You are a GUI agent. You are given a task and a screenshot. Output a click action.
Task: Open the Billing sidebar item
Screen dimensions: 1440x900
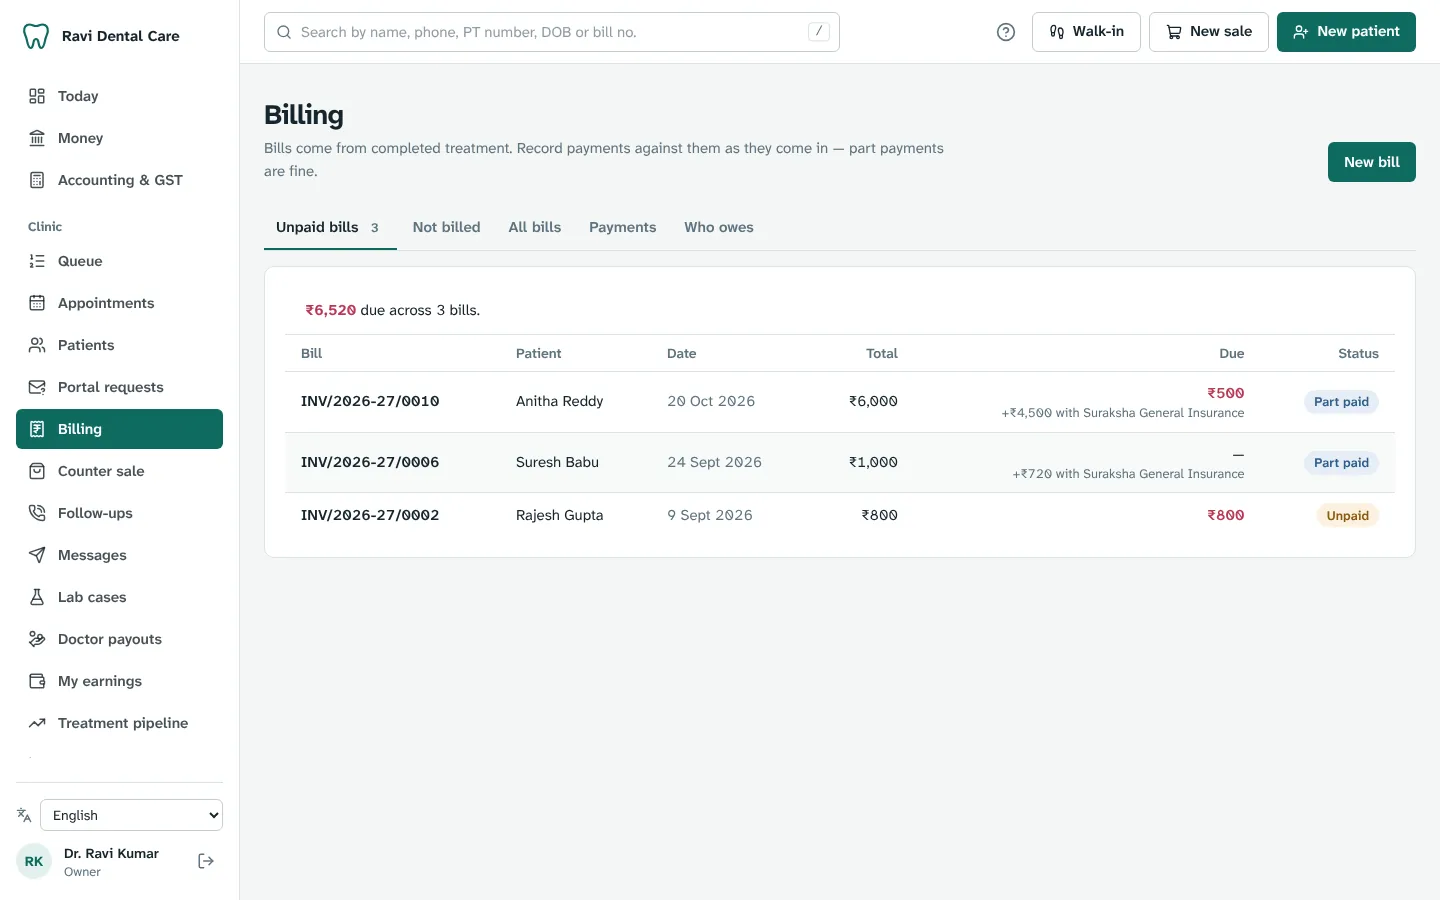click(x=119, y=429)
